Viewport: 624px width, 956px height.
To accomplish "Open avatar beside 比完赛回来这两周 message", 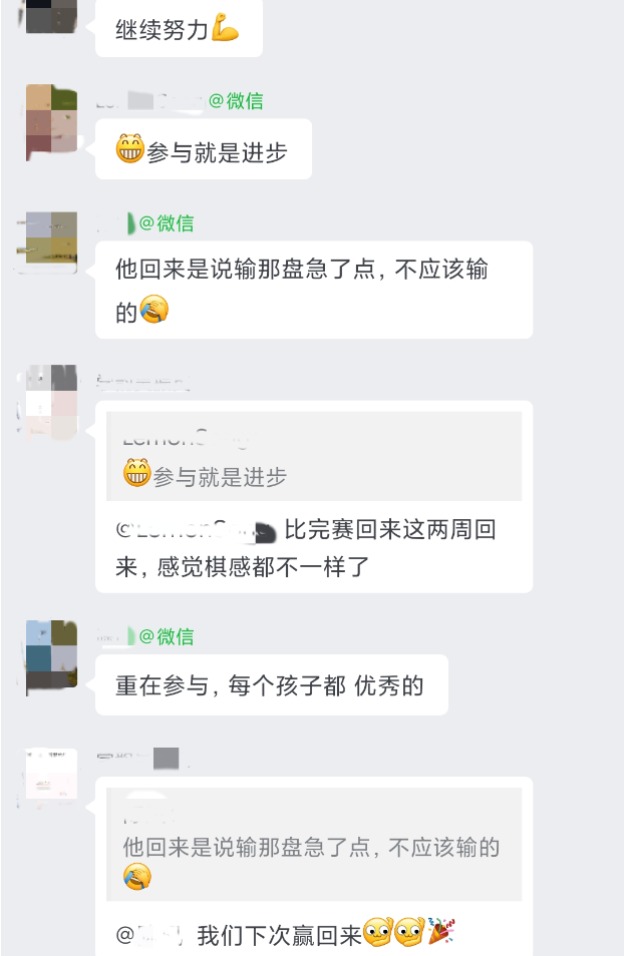I will [x=51, y=401].
